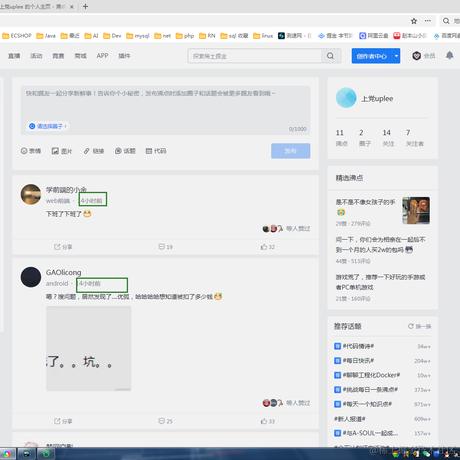Open 学前端的小余 avatar
Viewport: 460px width, 460px height.
tap(31, 194)
